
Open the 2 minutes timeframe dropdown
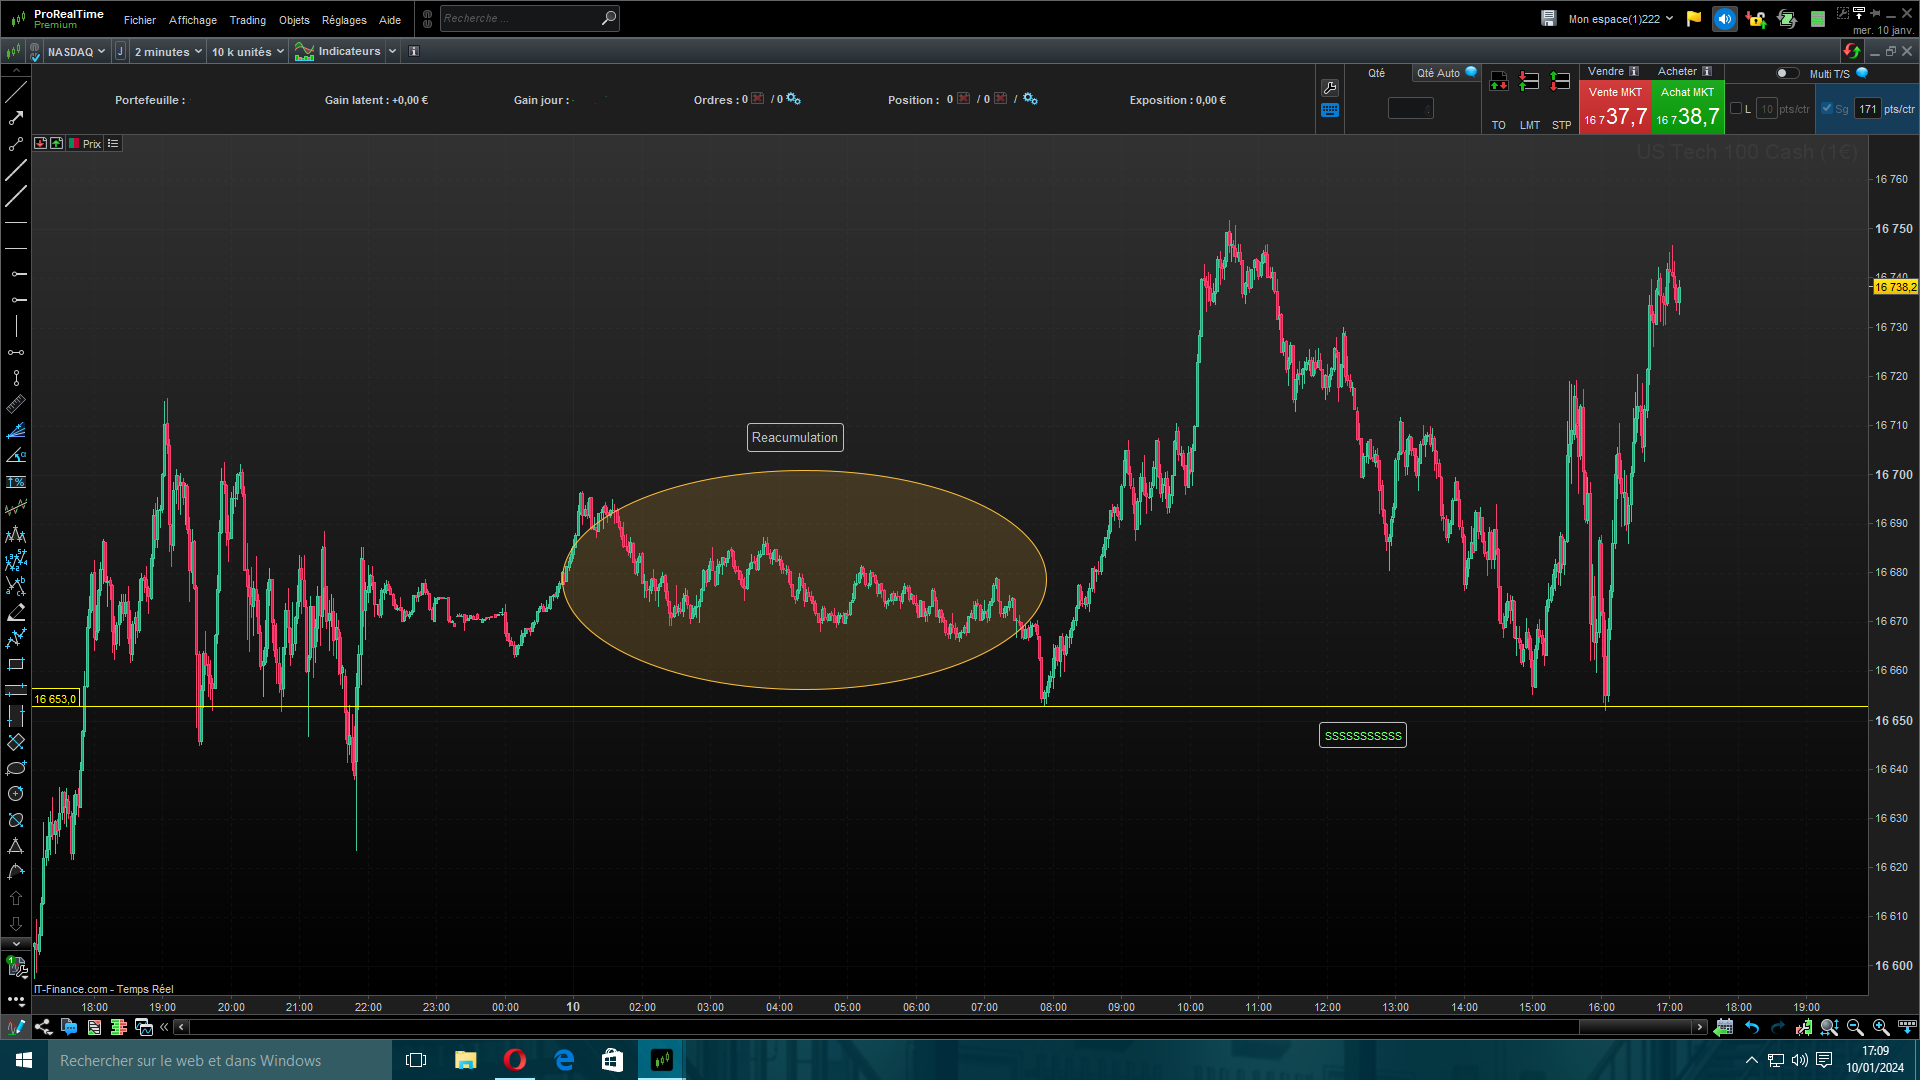(x=168, y=52)
